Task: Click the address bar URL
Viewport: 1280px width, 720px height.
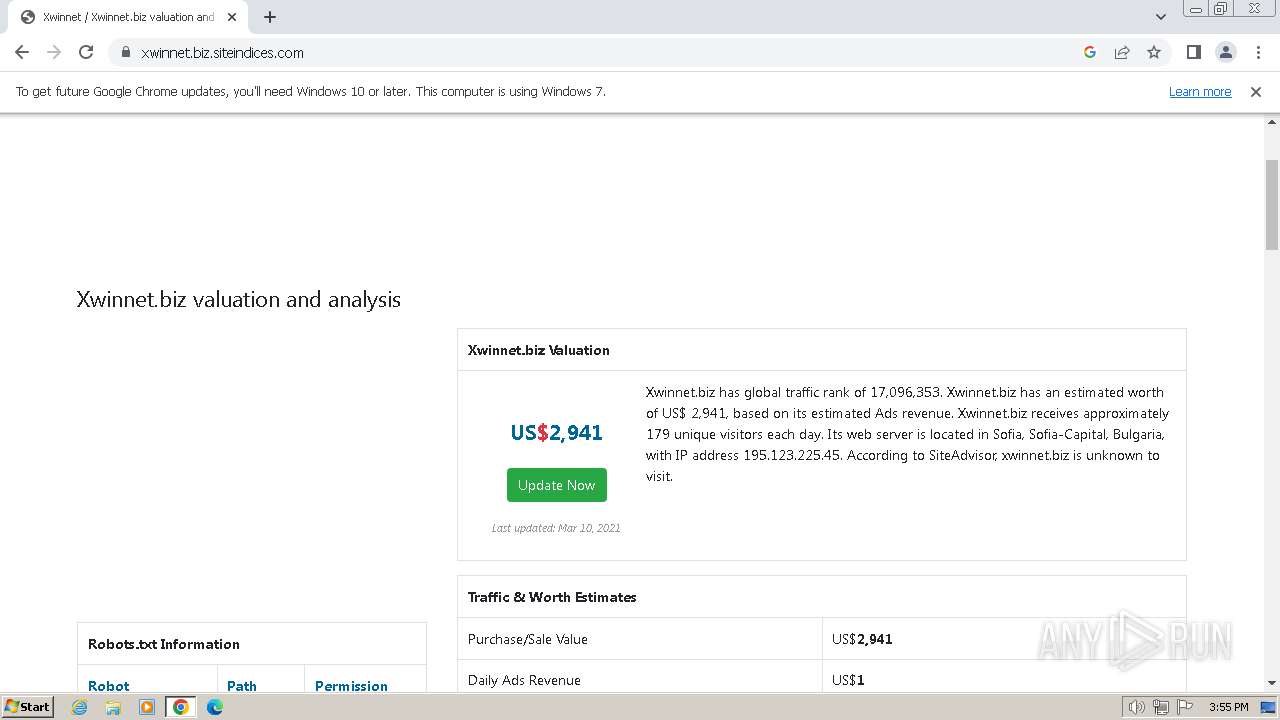Action: click(x=222, y=52)
